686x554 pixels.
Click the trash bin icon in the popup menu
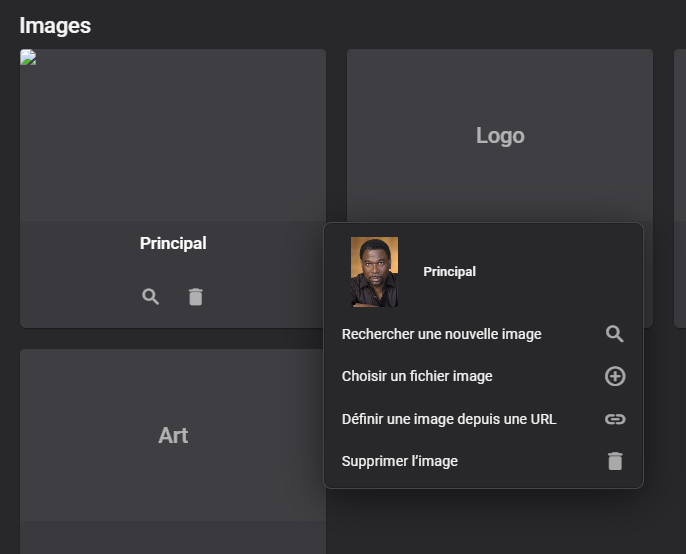[x=615, y=461]
